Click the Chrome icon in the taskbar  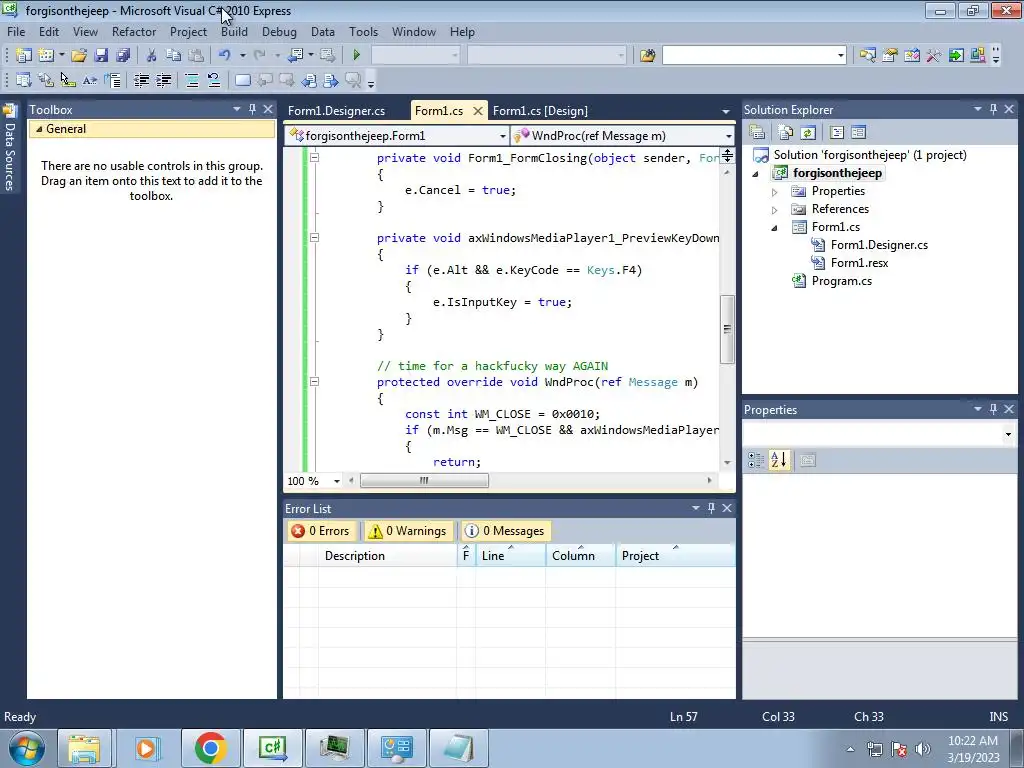click(210, 748)
